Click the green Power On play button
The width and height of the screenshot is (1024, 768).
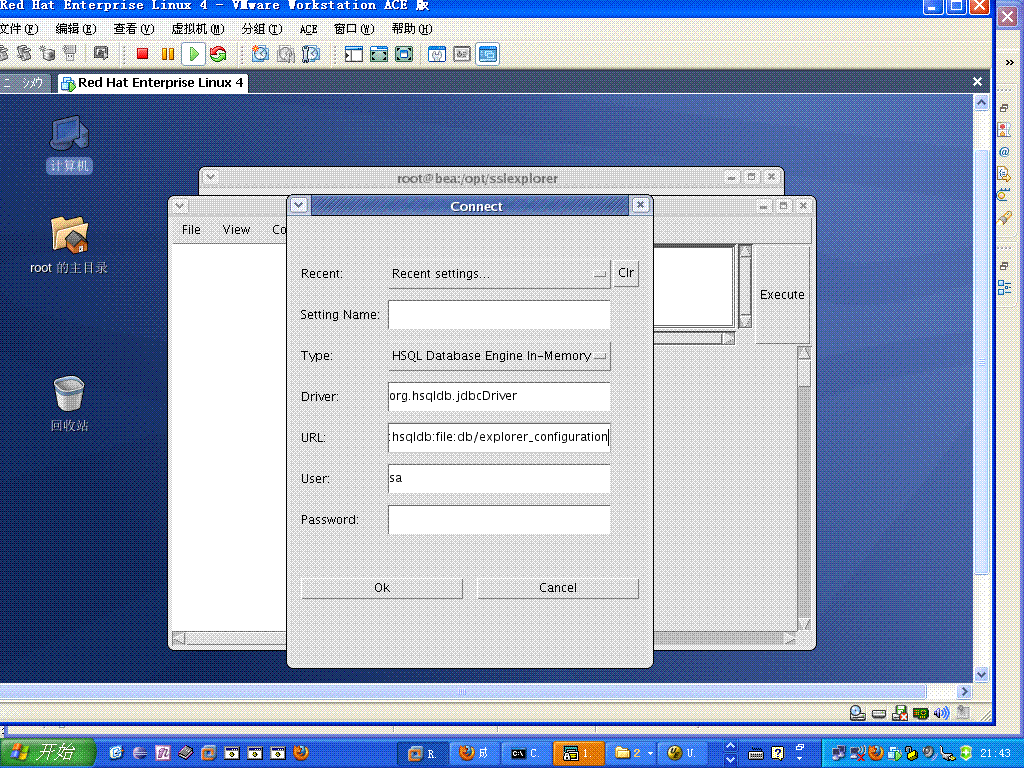194,54
